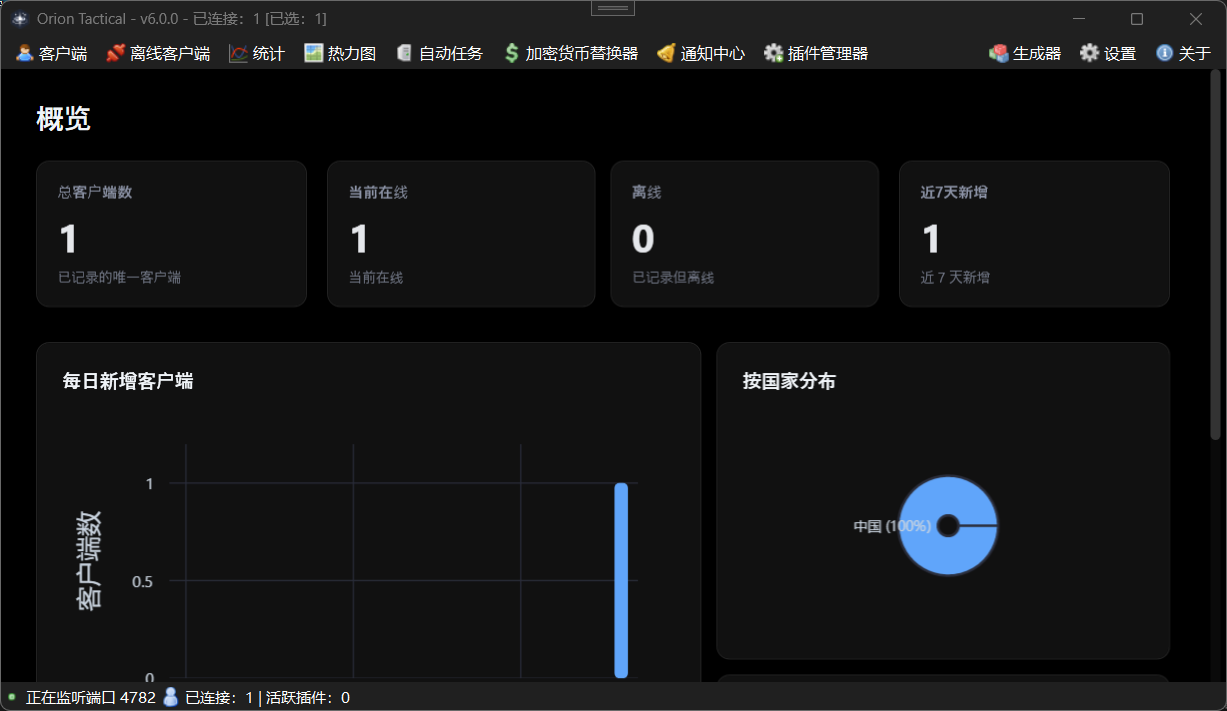
Task: Click 正在监听端口 4782 status text
Action: 91,698
